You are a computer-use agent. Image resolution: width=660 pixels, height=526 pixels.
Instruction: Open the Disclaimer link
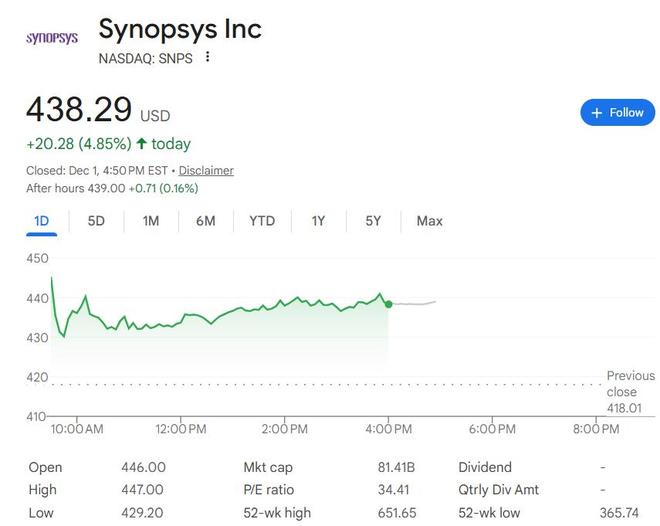click(206, 170)
